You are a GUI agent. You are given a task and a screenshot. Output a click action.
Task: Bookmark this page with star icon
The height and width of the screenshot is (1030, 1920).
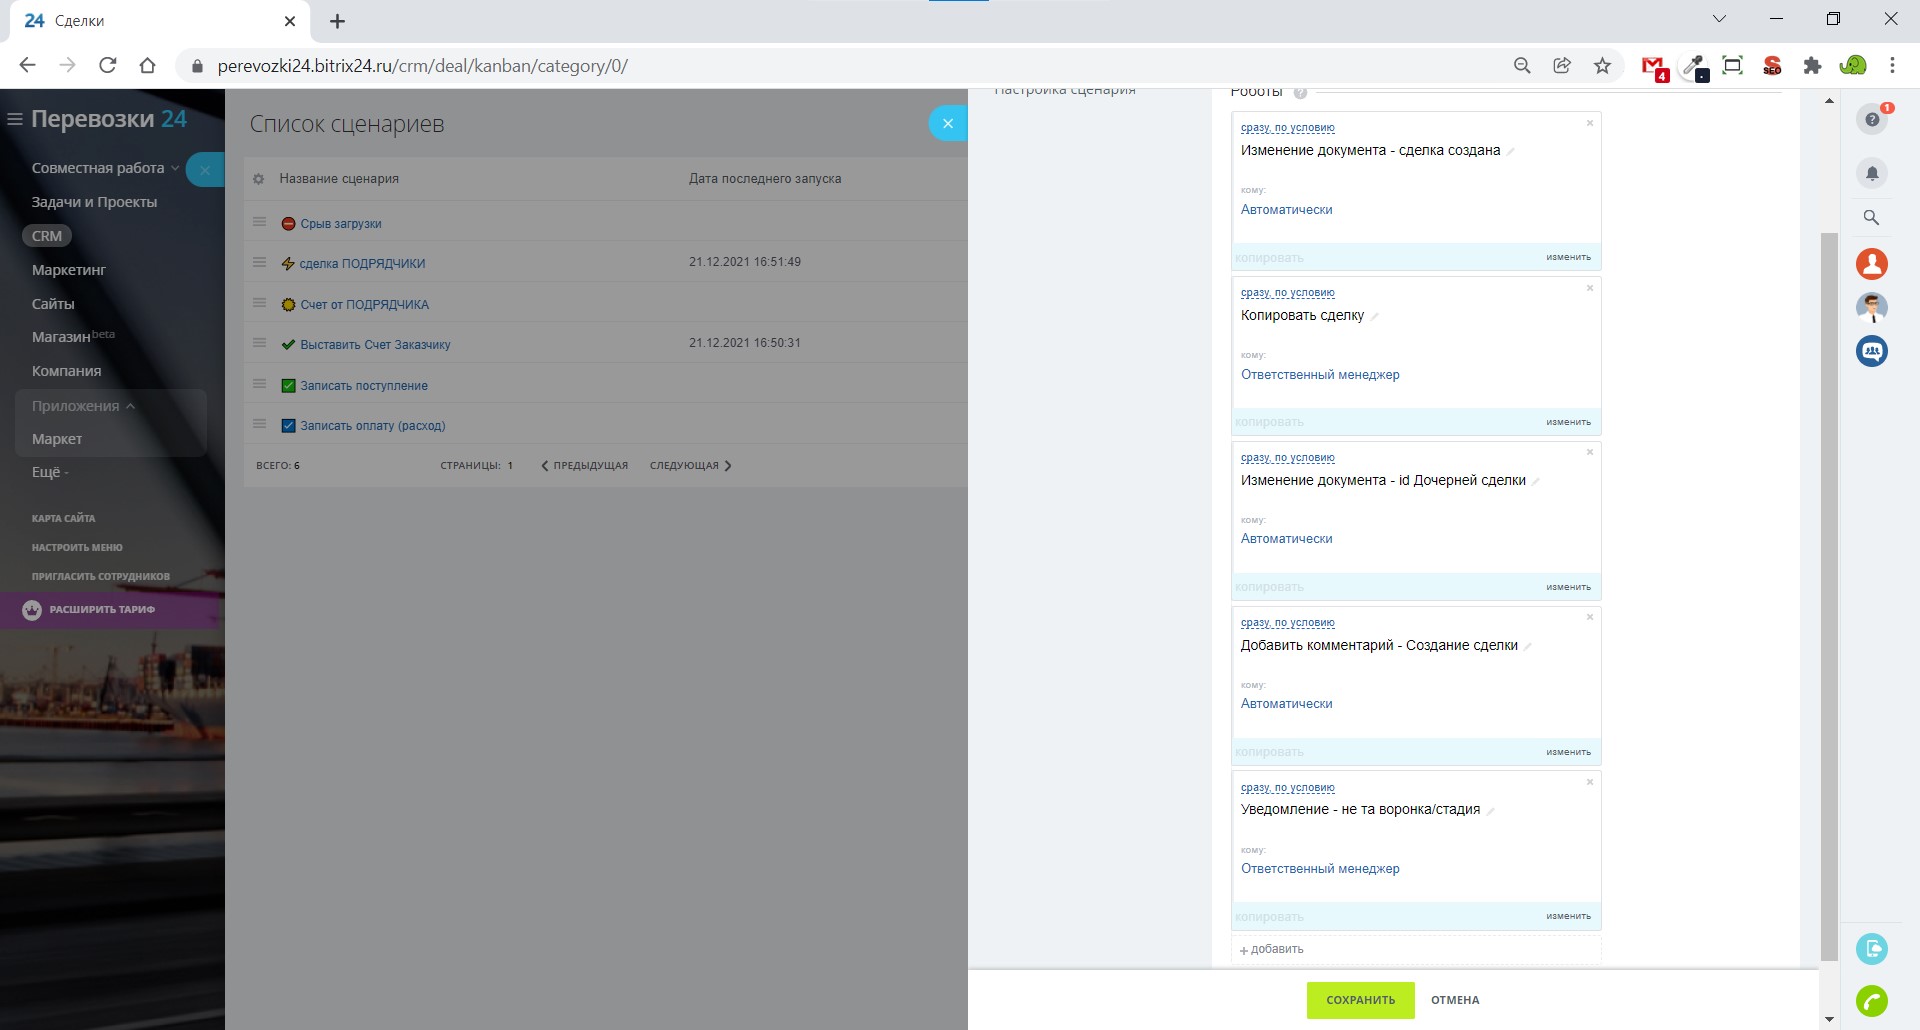(1603, 66)
